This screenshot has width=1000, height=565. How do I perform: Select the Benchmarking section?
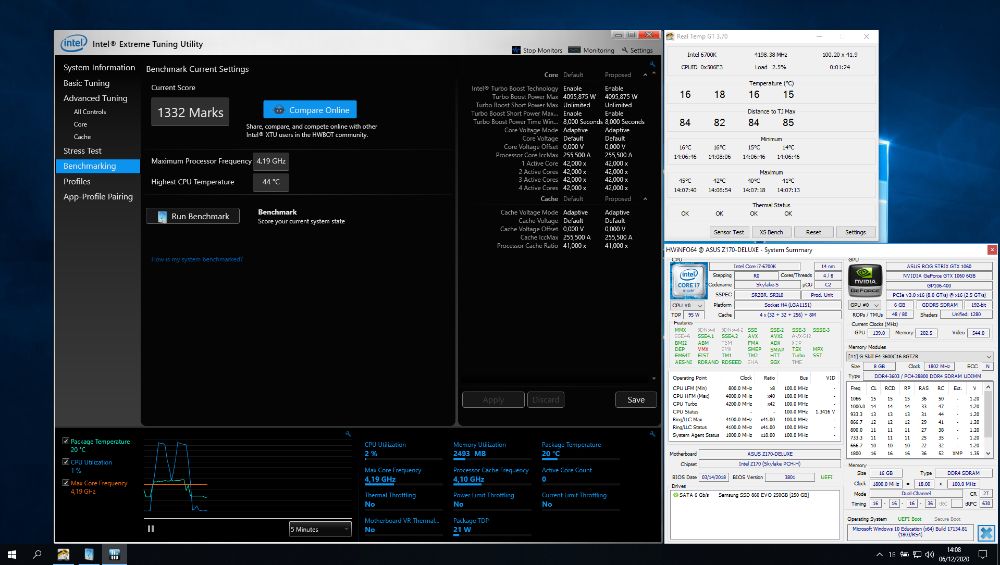tap(98, 166)
